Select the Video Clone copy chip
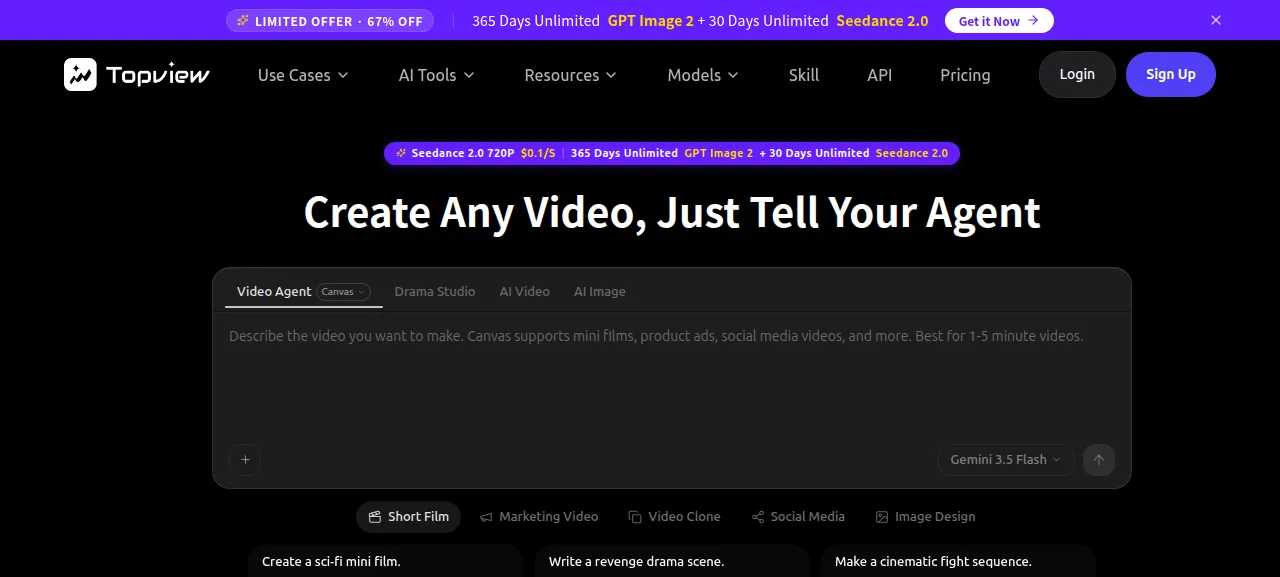This screenshot has width=1280, height=577. click(x=674, y=517)
